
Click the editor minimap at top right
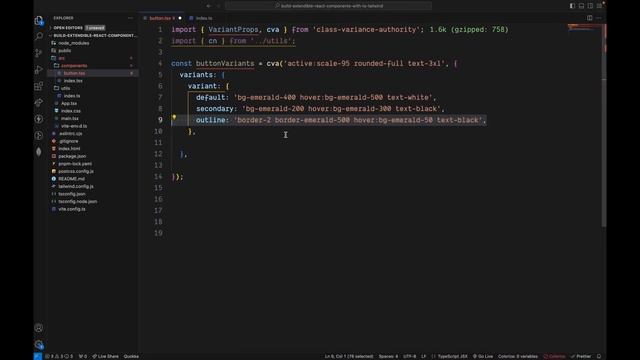(584, 28)
